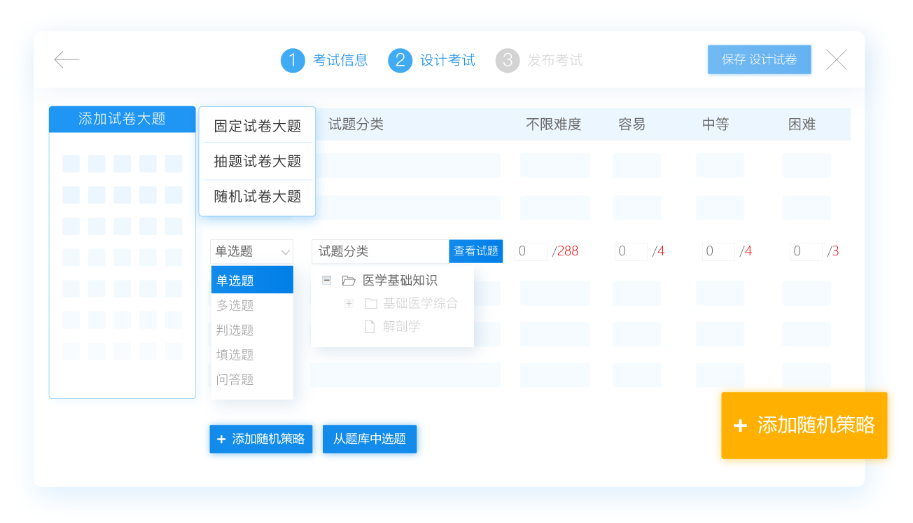Collapse the 医学基础知识 tree node
Screen dimensions: 913x523
click(x=327, y=281)
